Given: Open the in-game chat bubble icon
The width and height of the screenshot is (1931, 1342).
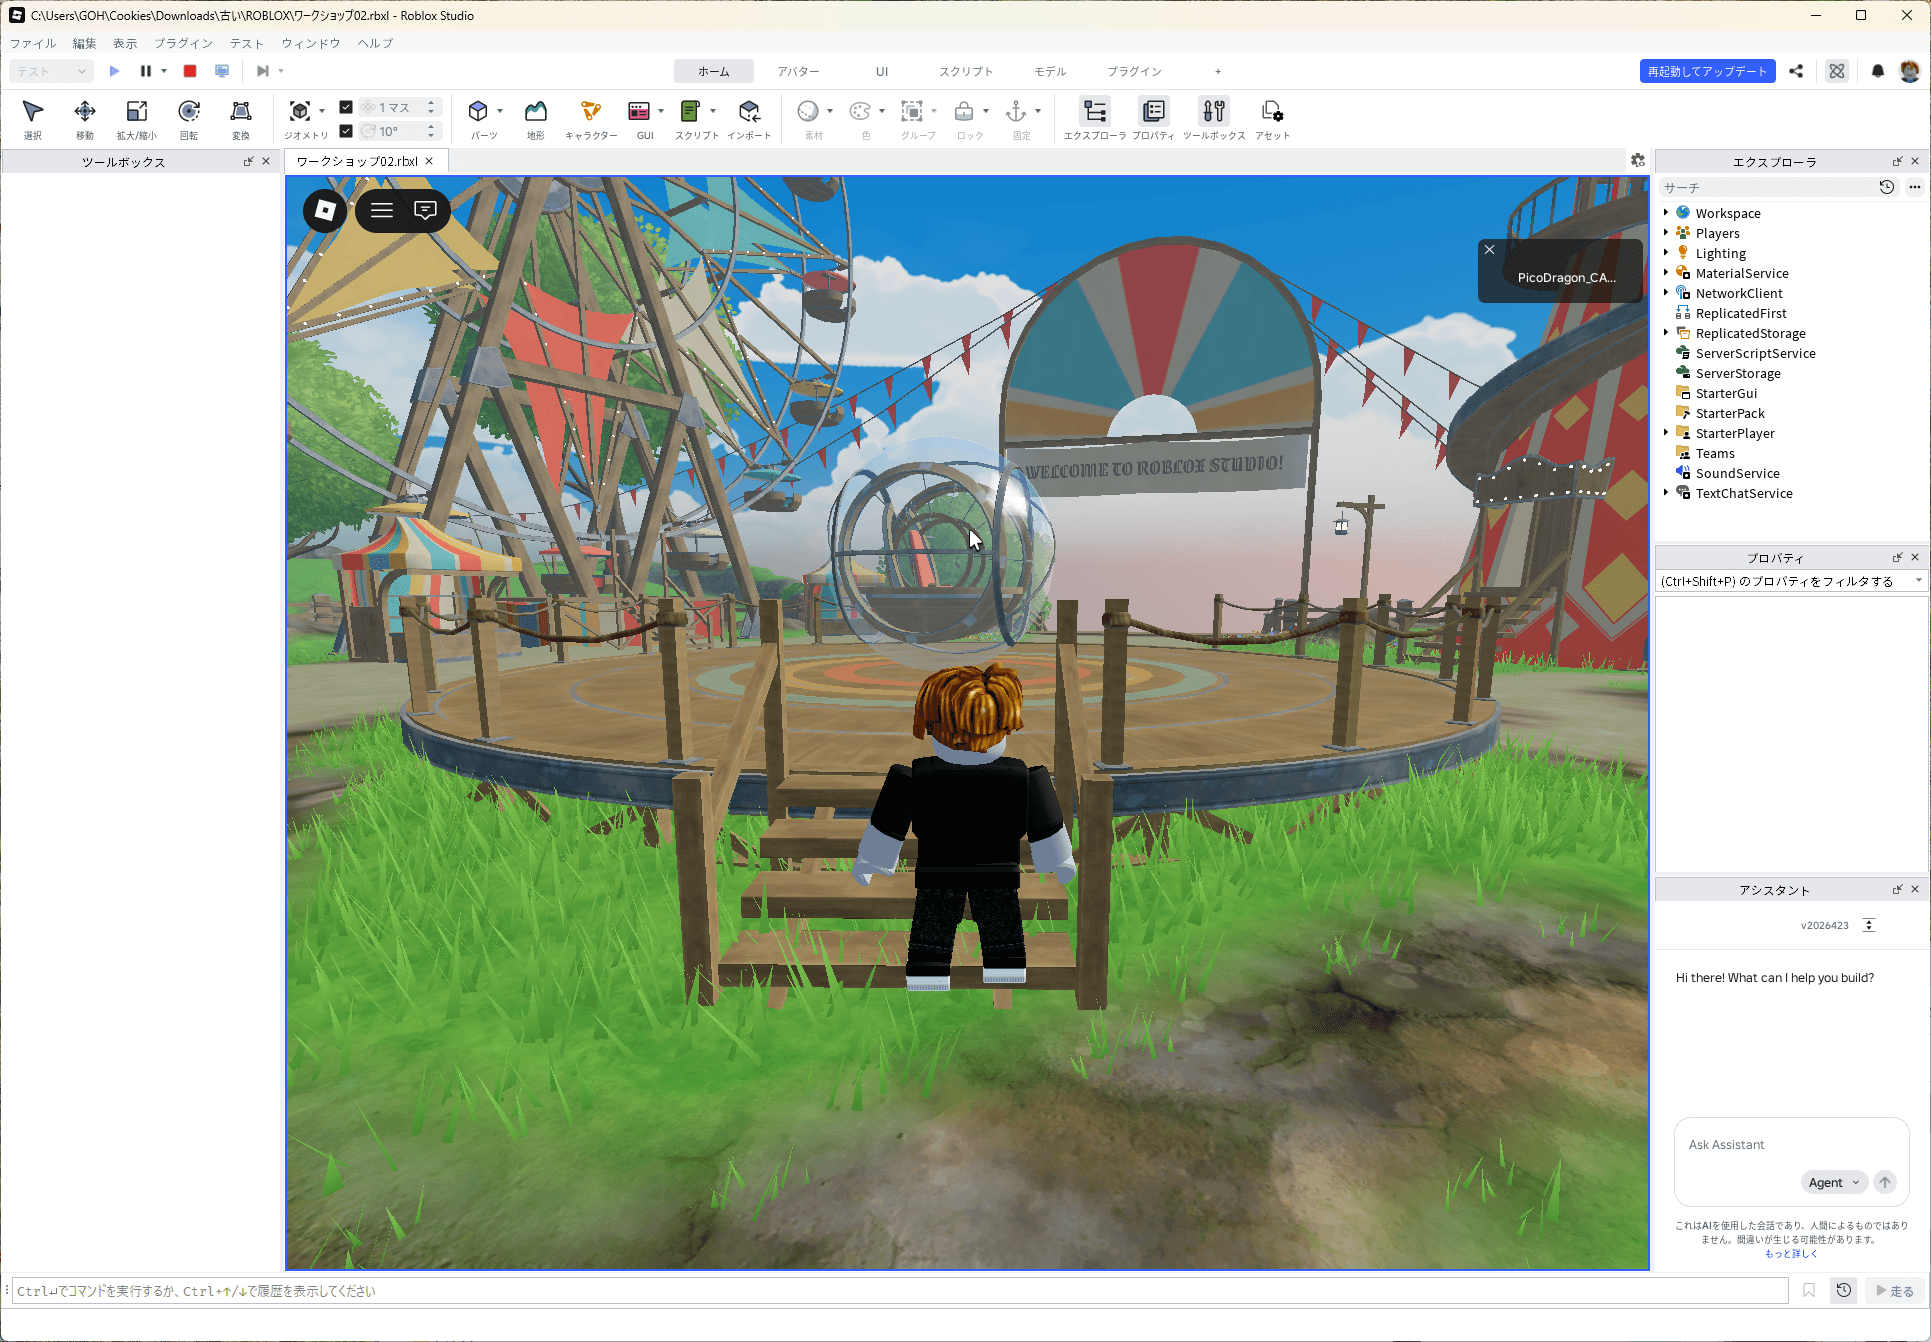Looking at the screenshot, I should pos(426,210).
